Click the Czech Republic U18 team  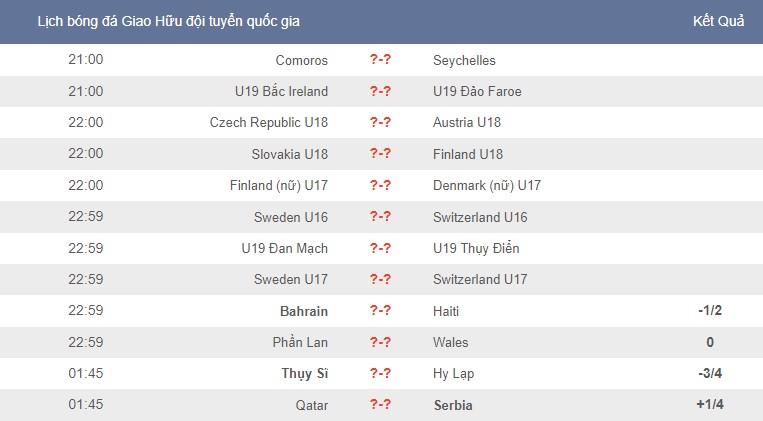(269, 123)
